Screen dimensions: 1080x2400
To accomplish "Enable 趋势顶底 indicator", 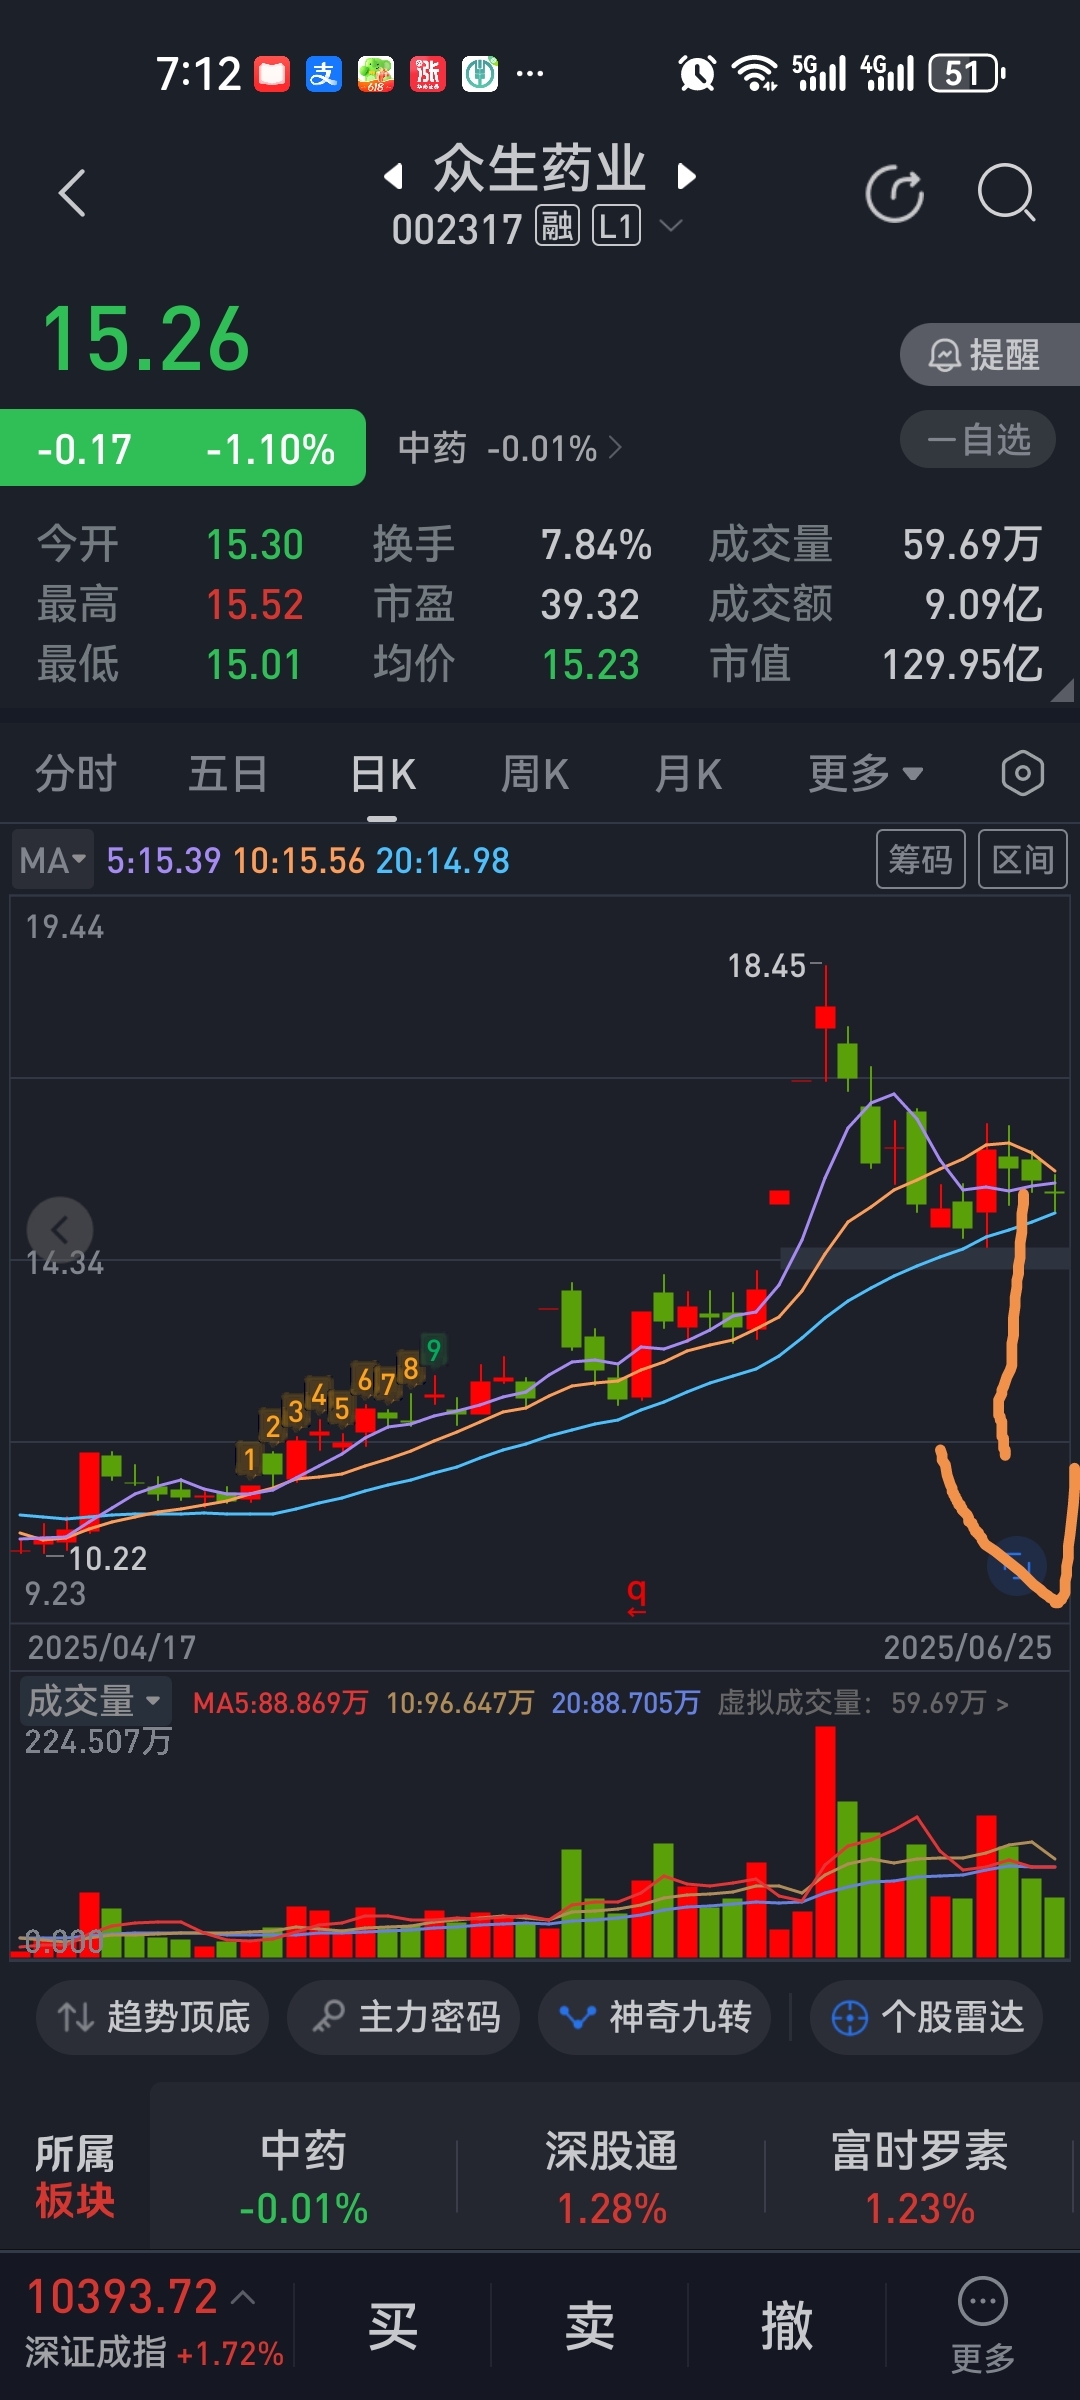I will [153, 2017].
